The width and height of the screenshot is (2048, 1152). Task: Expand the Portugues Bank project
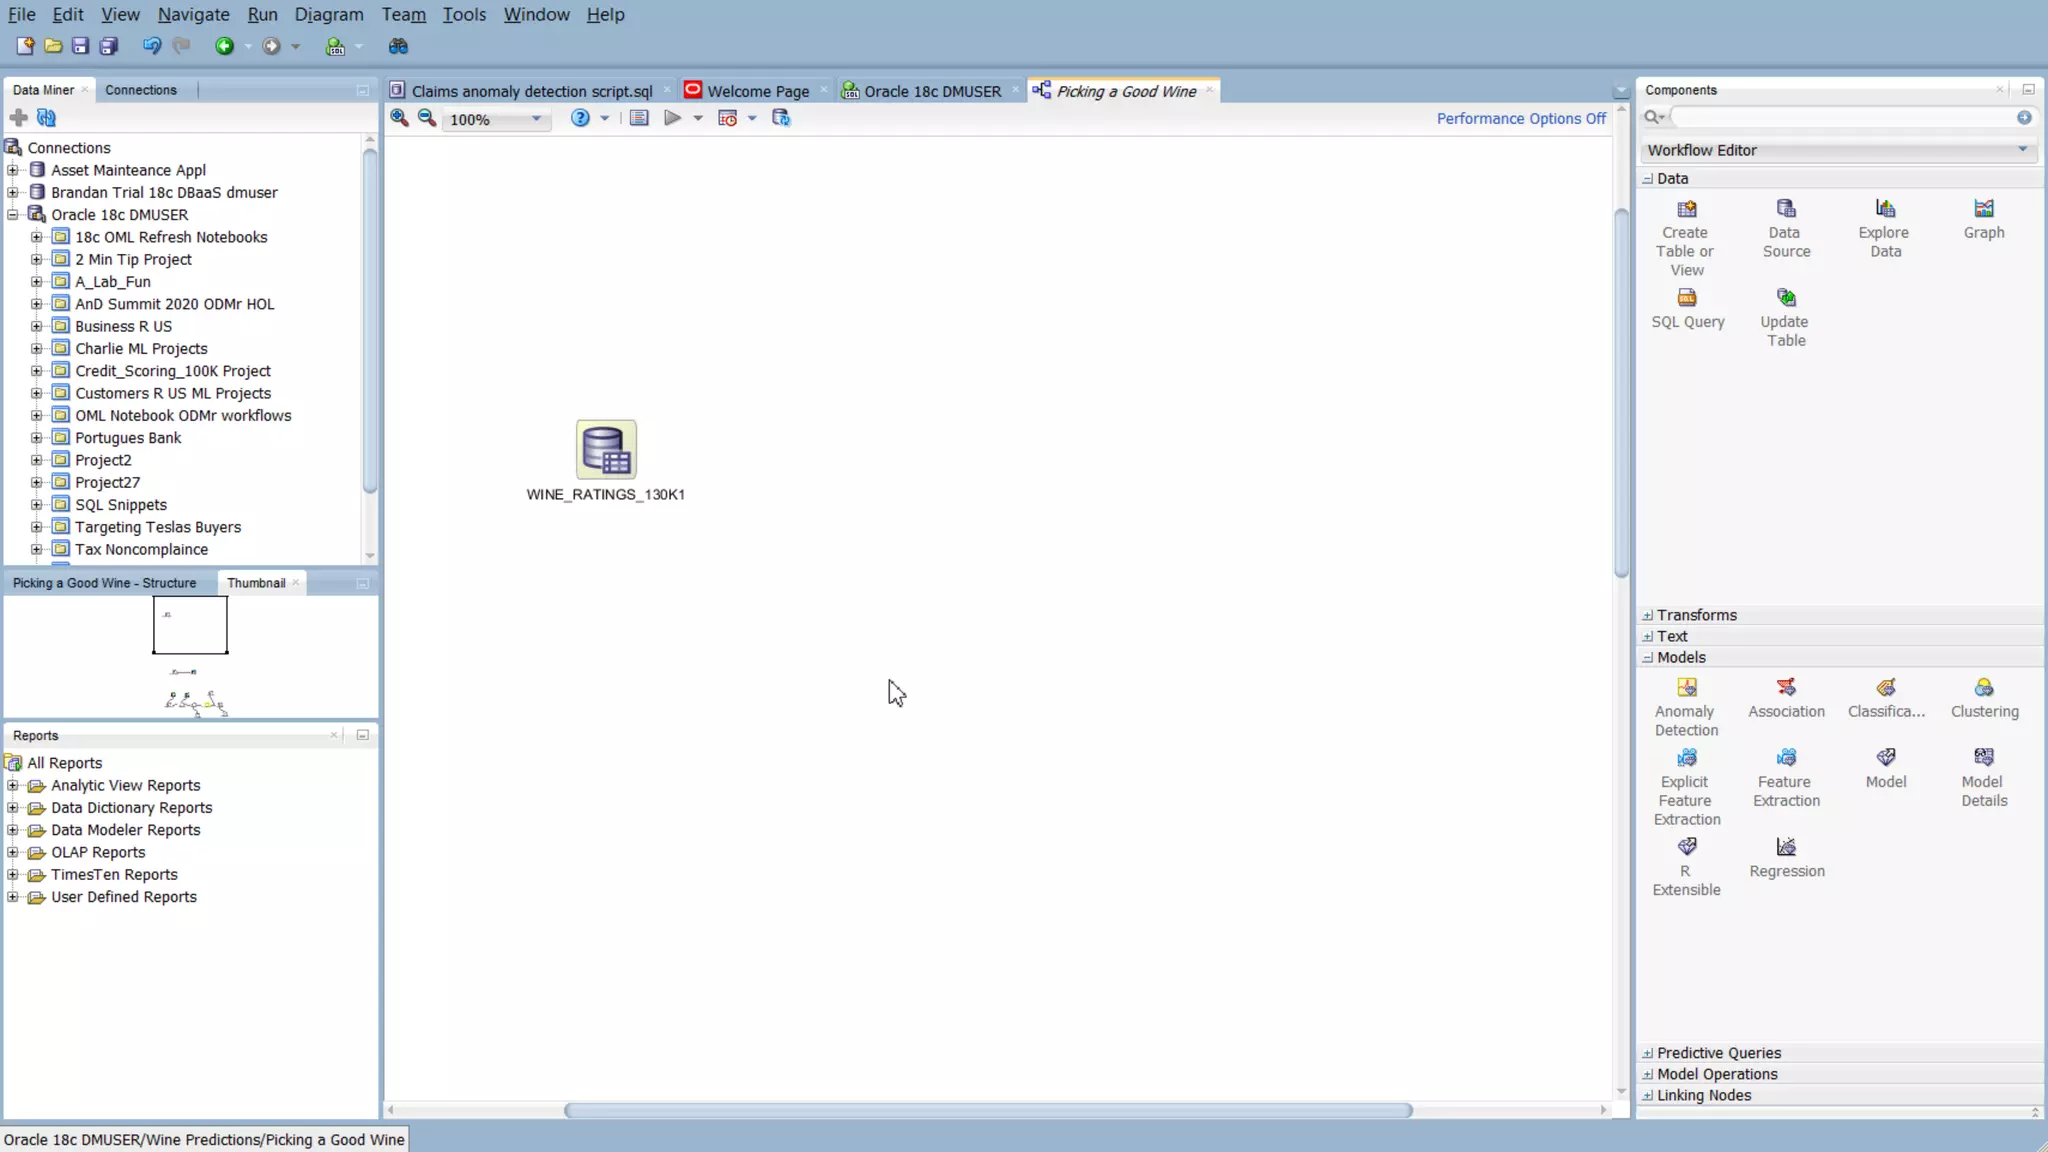pos(37,438)
